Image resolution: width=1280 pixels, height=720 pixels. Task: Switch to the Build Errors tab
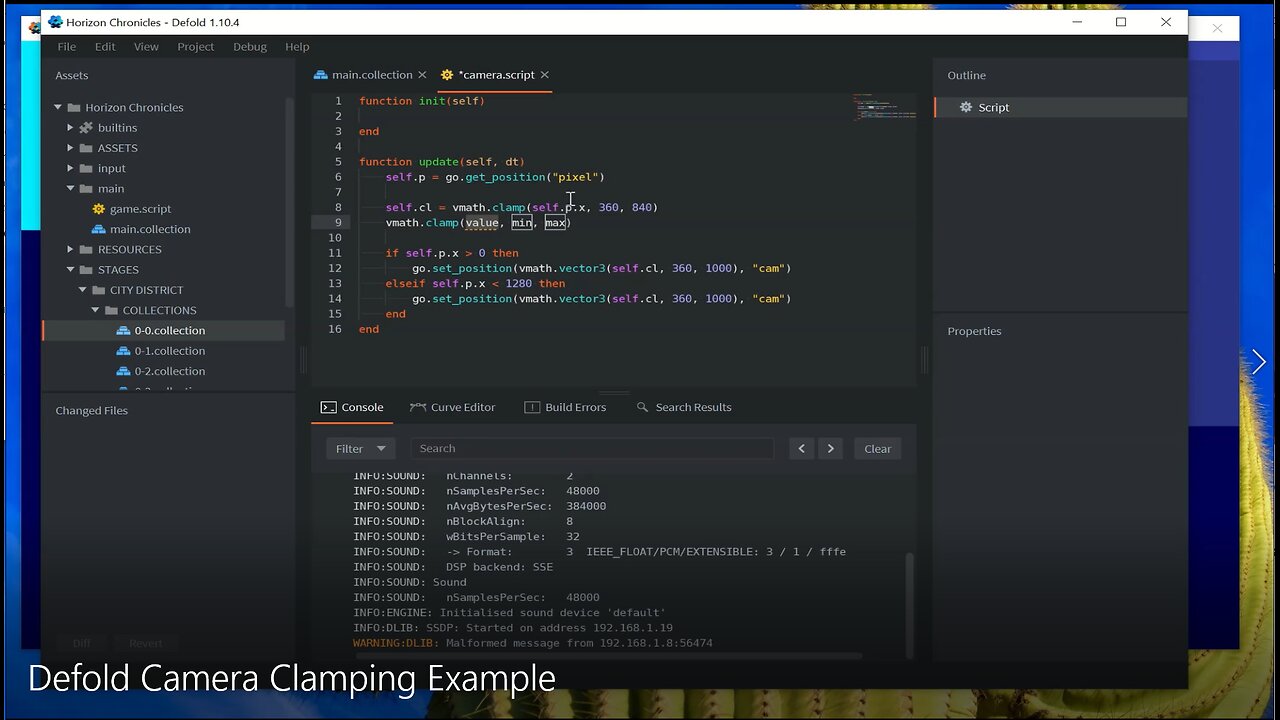click(x=565, y=407)
